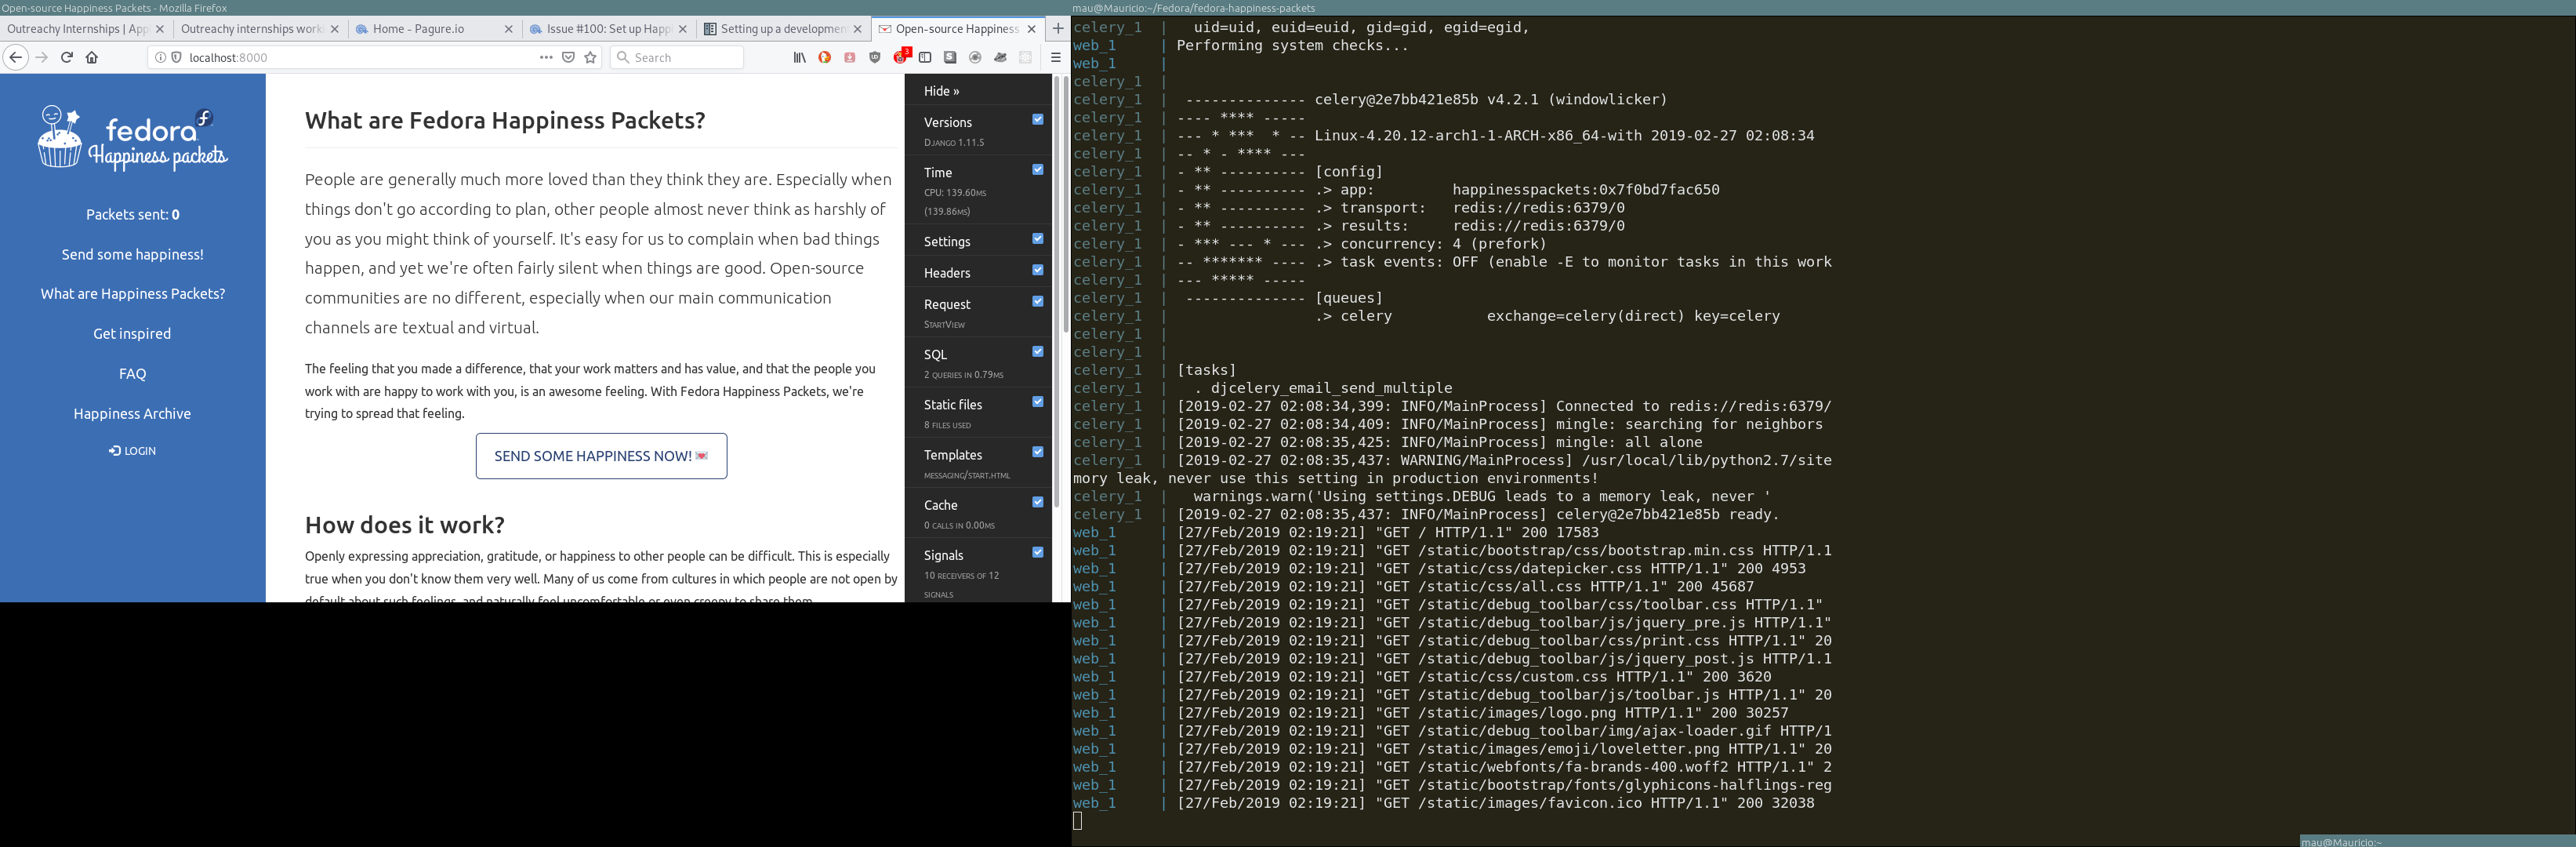Click the Fedora Happiness Packets logo
Screen dimensions: 2576x847
(x=133, y=138)
